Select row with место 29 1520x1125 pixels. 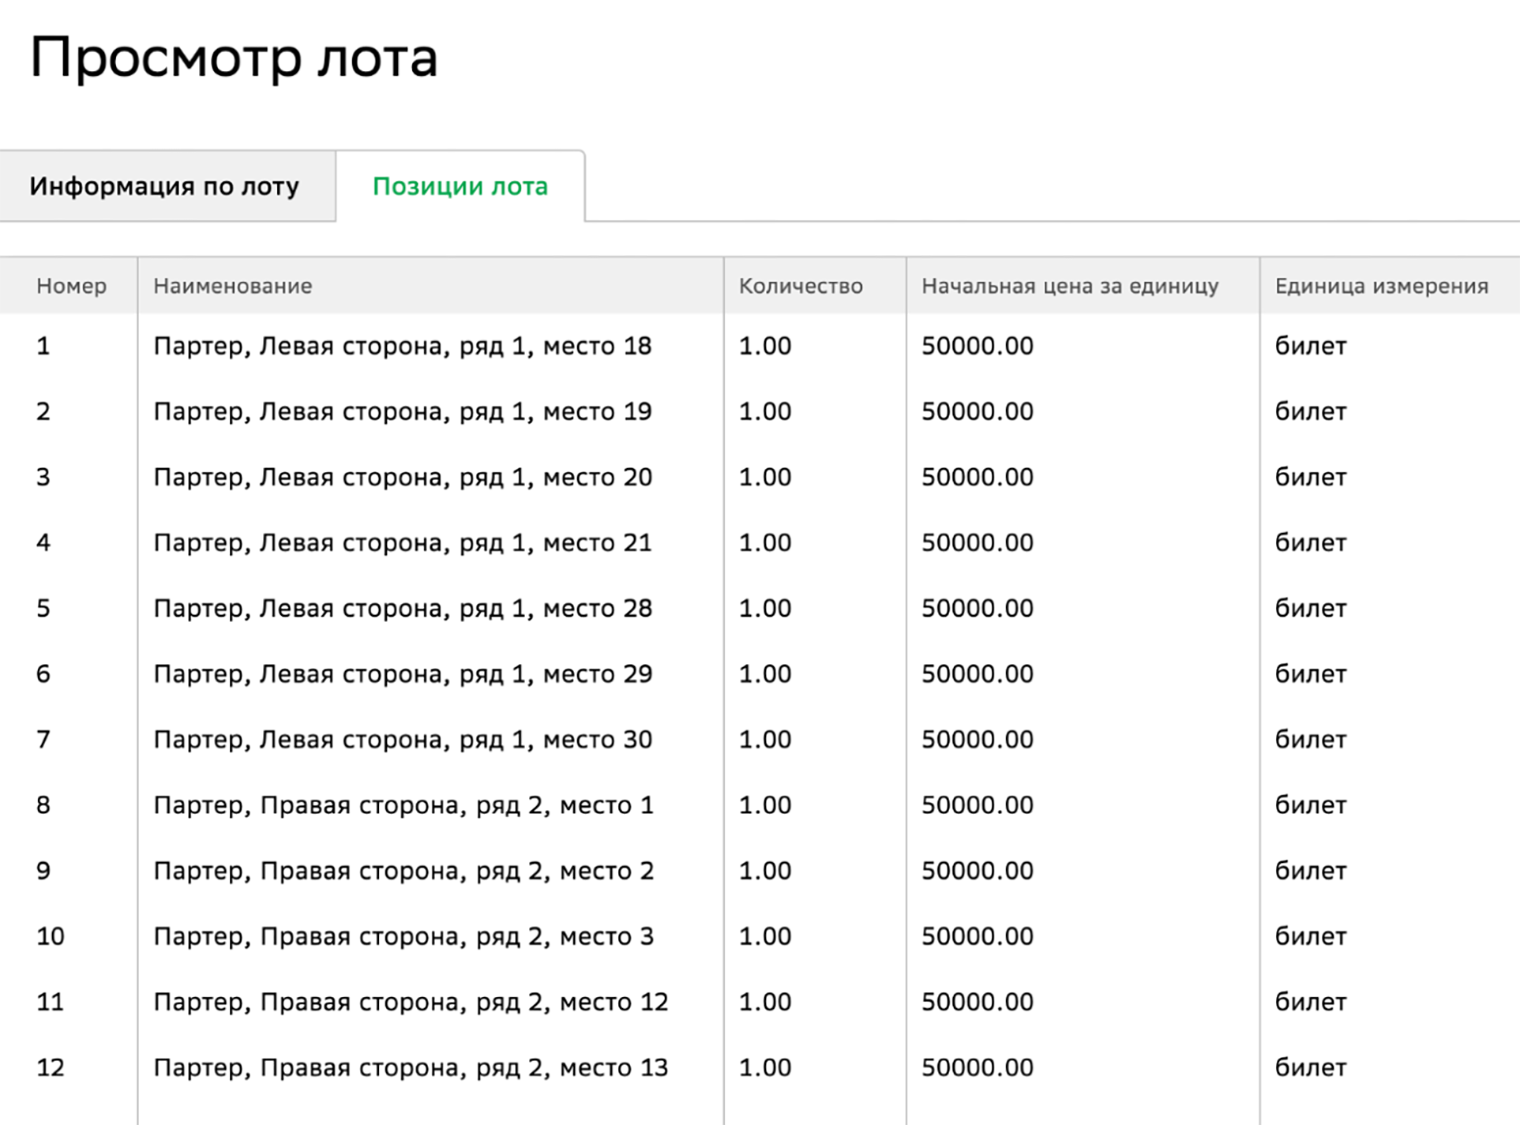(x=760, y=674)
